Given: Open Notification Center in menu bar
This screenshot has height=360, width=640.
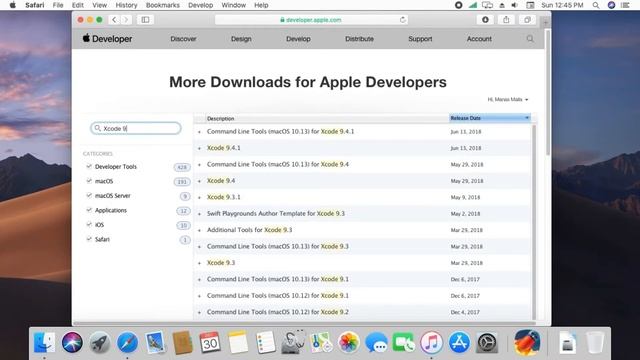Looking at the screenshot, I should click(625, 5).
